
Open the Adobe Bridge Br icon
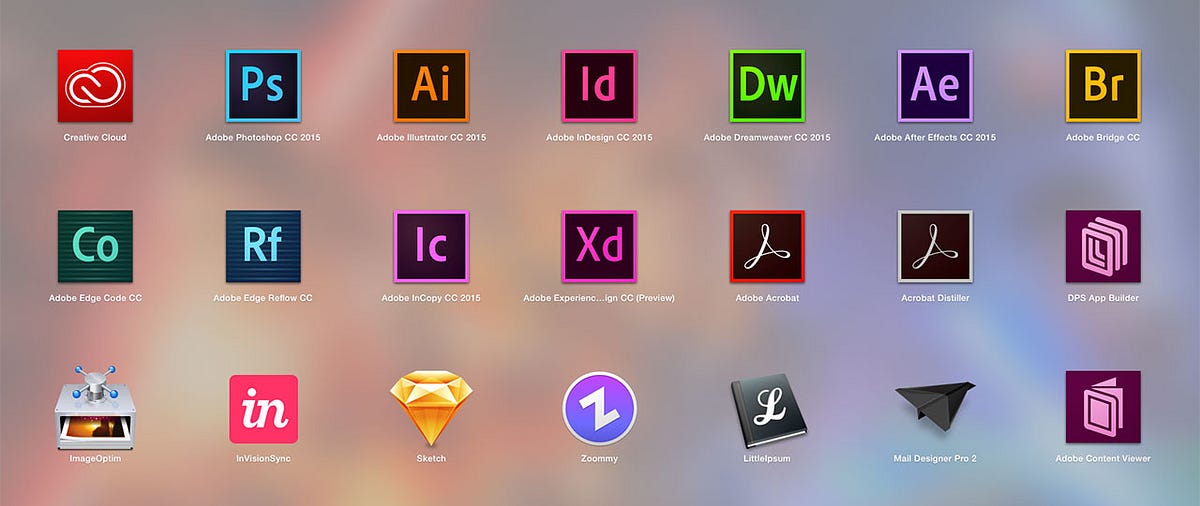[x=1103, y=87]
